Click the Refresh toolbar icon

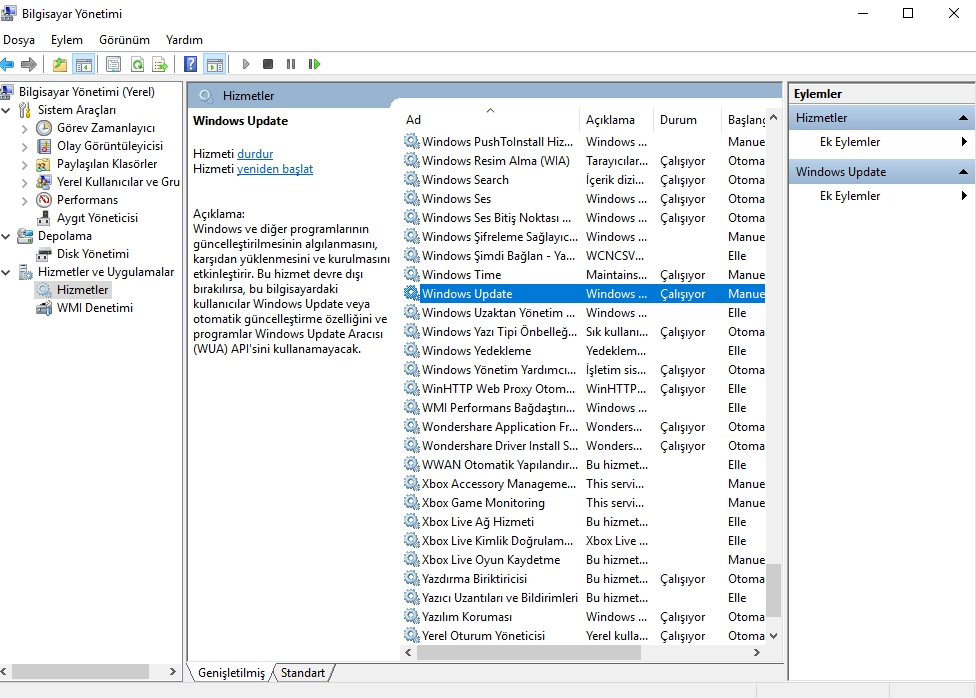137,64
